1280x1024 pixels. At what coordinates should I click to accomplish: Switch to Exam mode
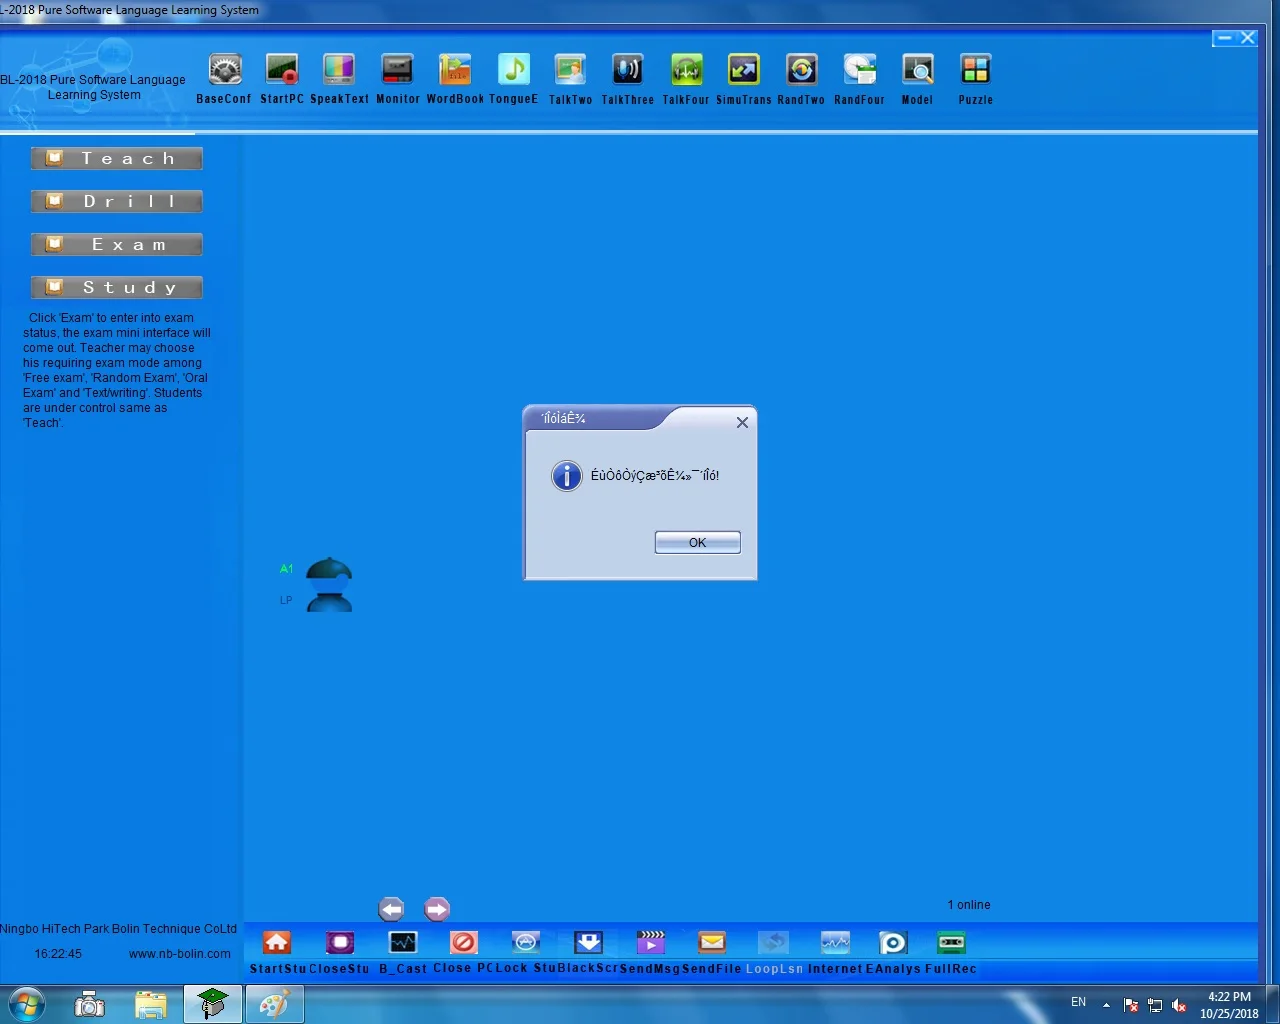pyautogui.click(x=117, y=245)
